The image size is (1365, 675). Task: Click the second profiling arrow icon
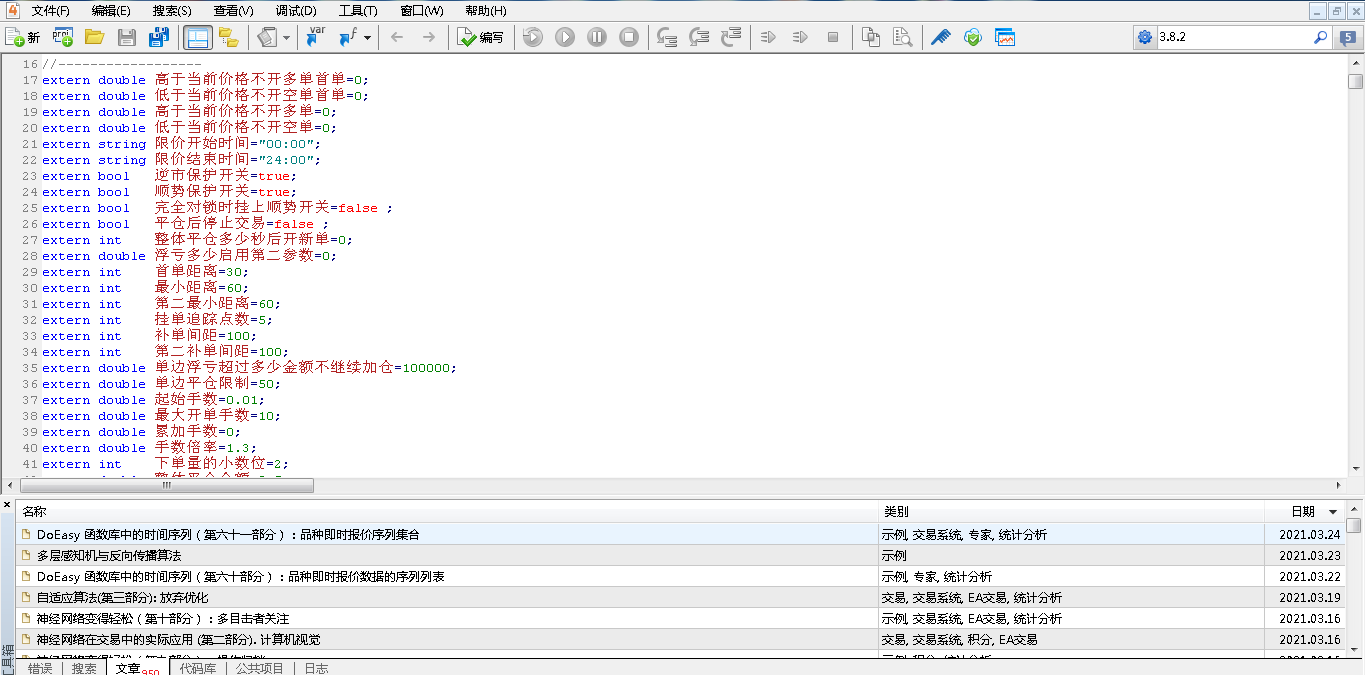[x=801, y=37]
